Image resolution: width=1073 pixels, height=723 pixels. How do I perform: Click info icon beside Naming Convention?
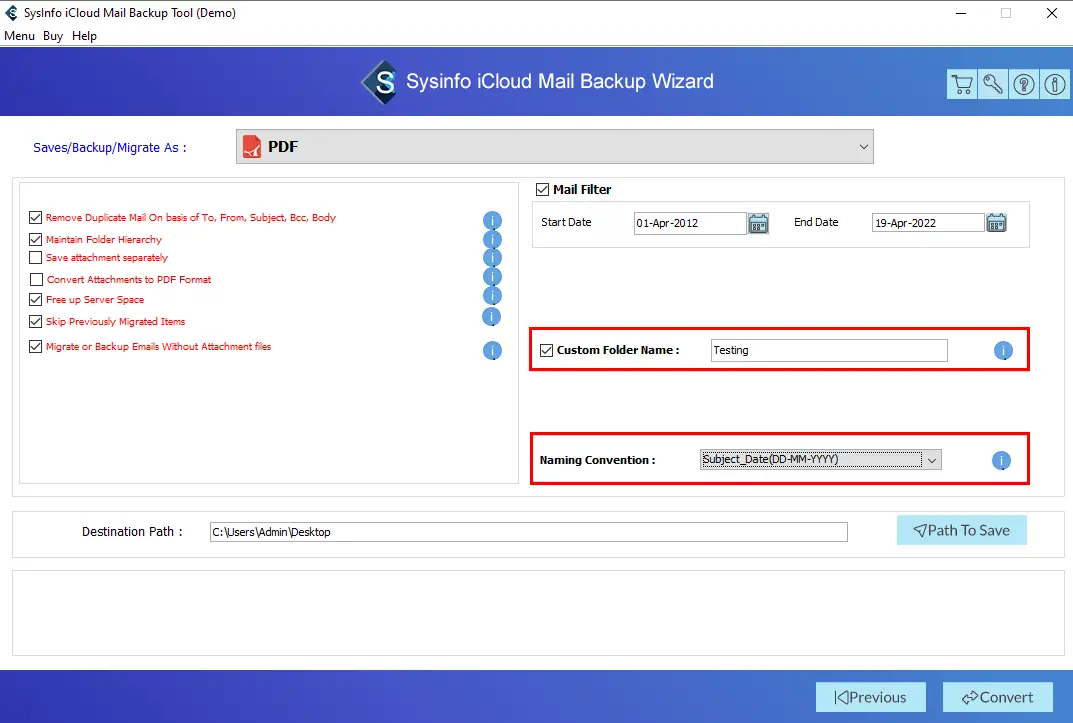(1001, 461)
